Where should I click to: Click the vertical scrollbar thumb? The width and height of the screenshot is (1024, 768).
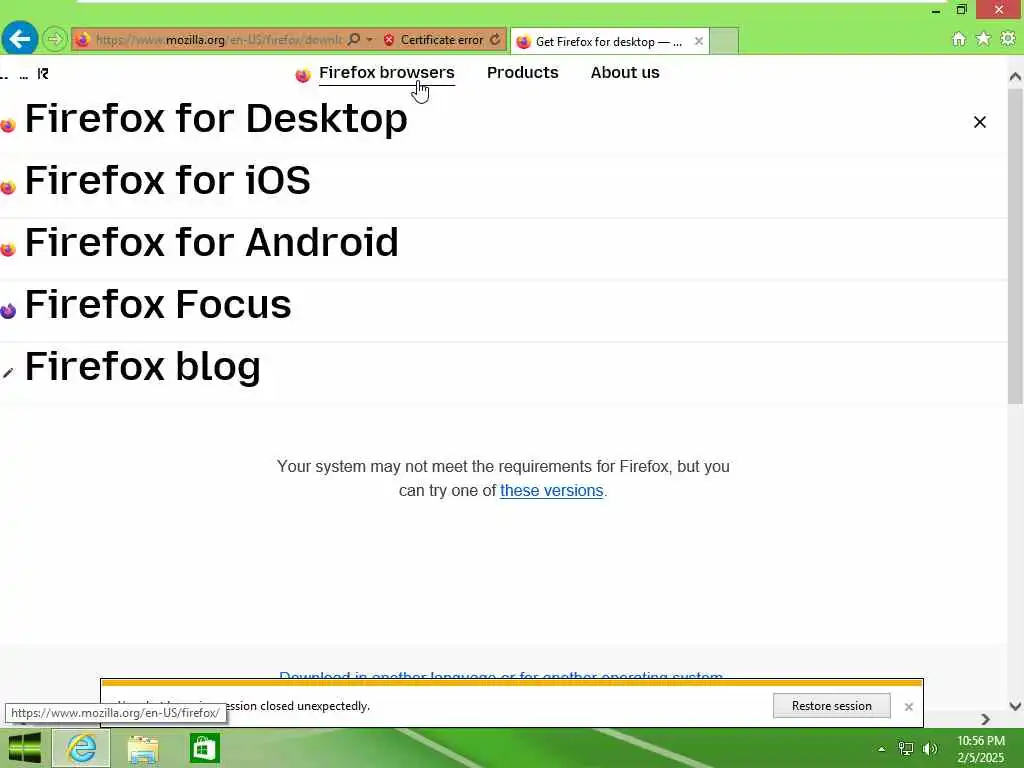pos(1015,248)
